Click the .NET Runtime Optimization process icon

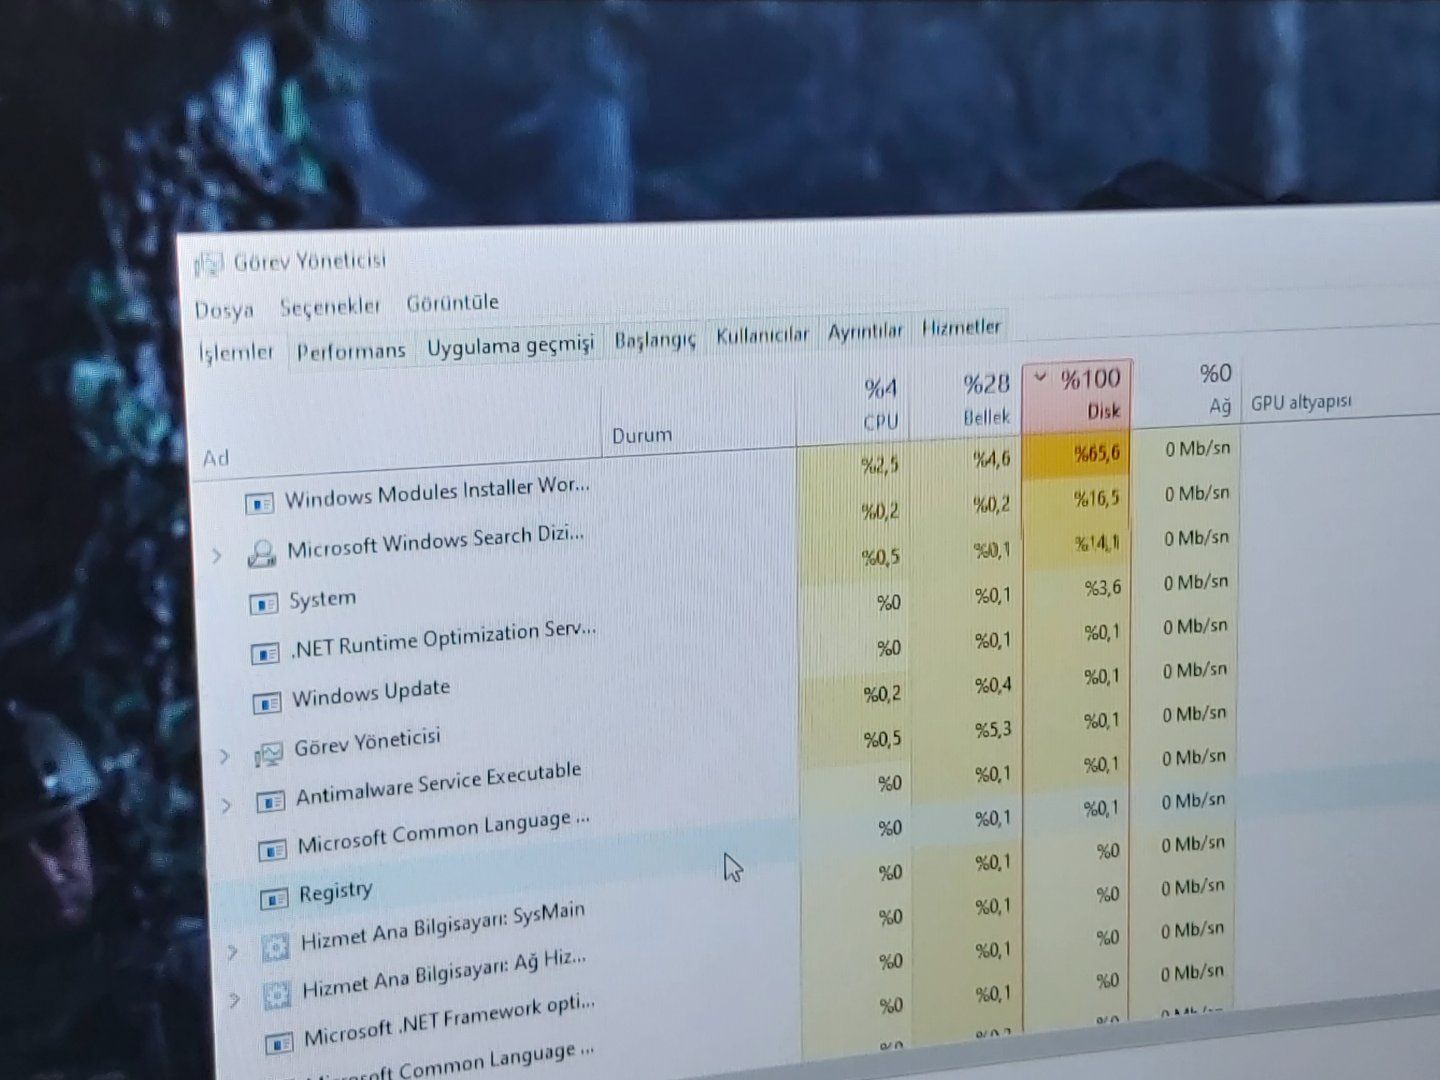(x=265, y=654)
